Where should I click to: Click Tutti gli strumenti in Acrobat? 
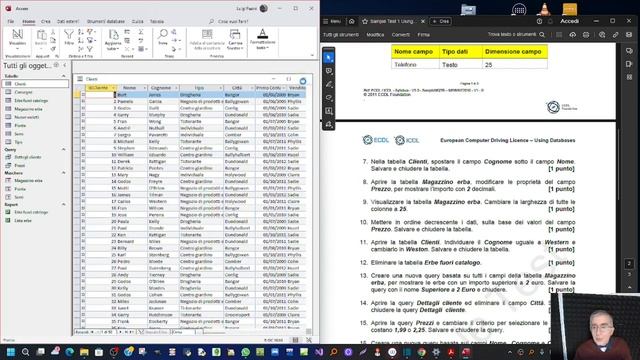(x=341, y=35)
